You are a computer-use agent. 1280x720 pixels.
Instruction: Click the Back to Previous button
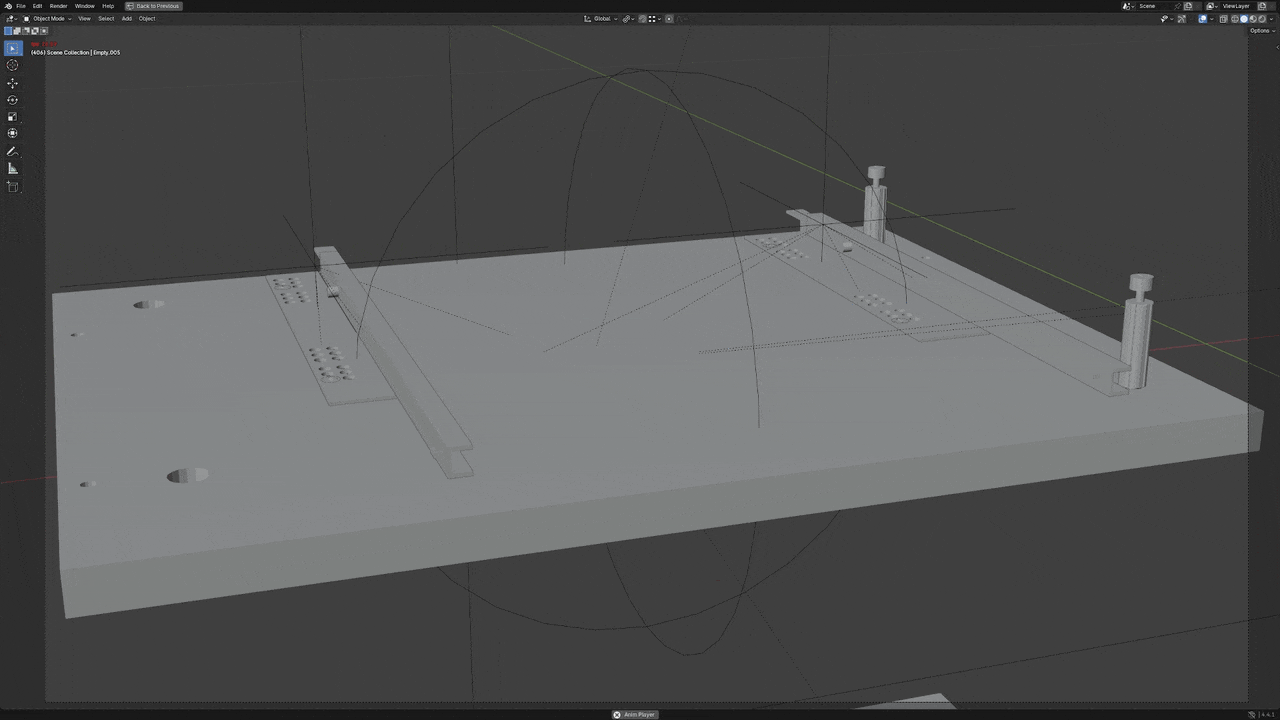153,6
